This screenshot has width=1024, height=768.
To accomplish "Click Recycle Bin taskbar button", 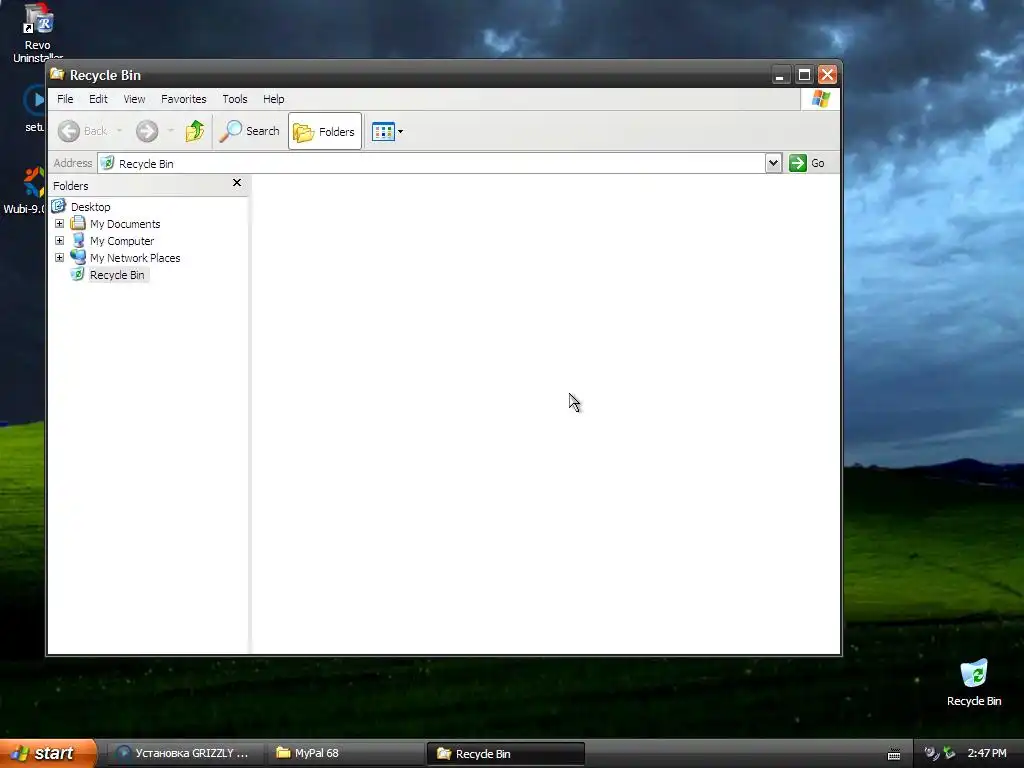I will coord(506,754).
